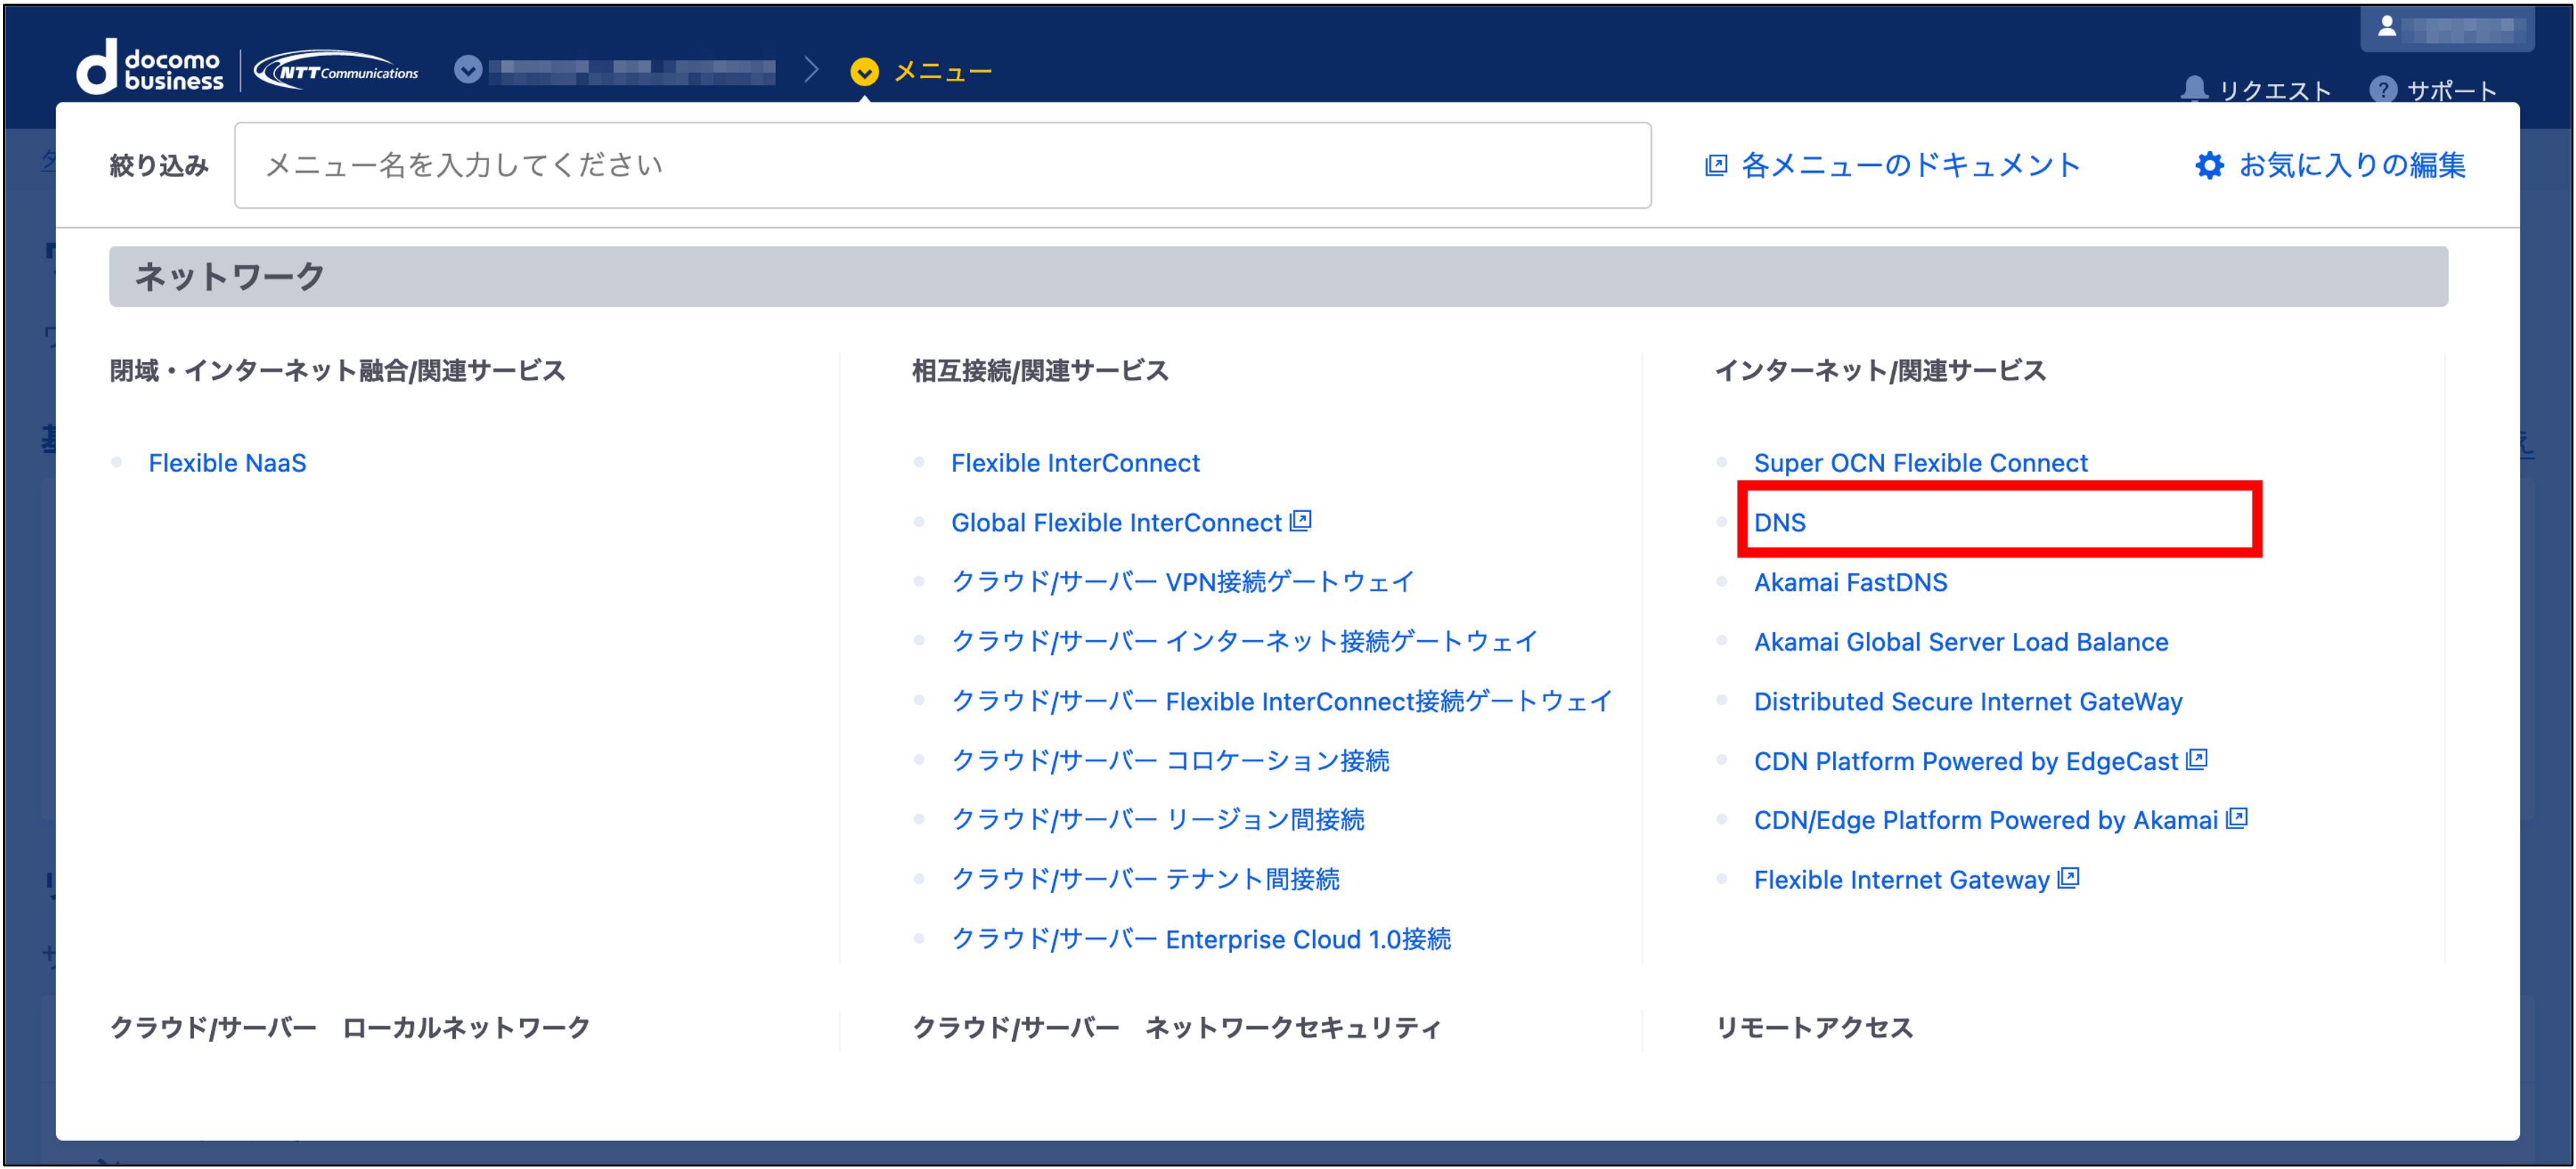Select Distributed Secure Internet GateWay
Image resolution: width=2576 pixels, height=1169 pixels.
(1967, 701)
